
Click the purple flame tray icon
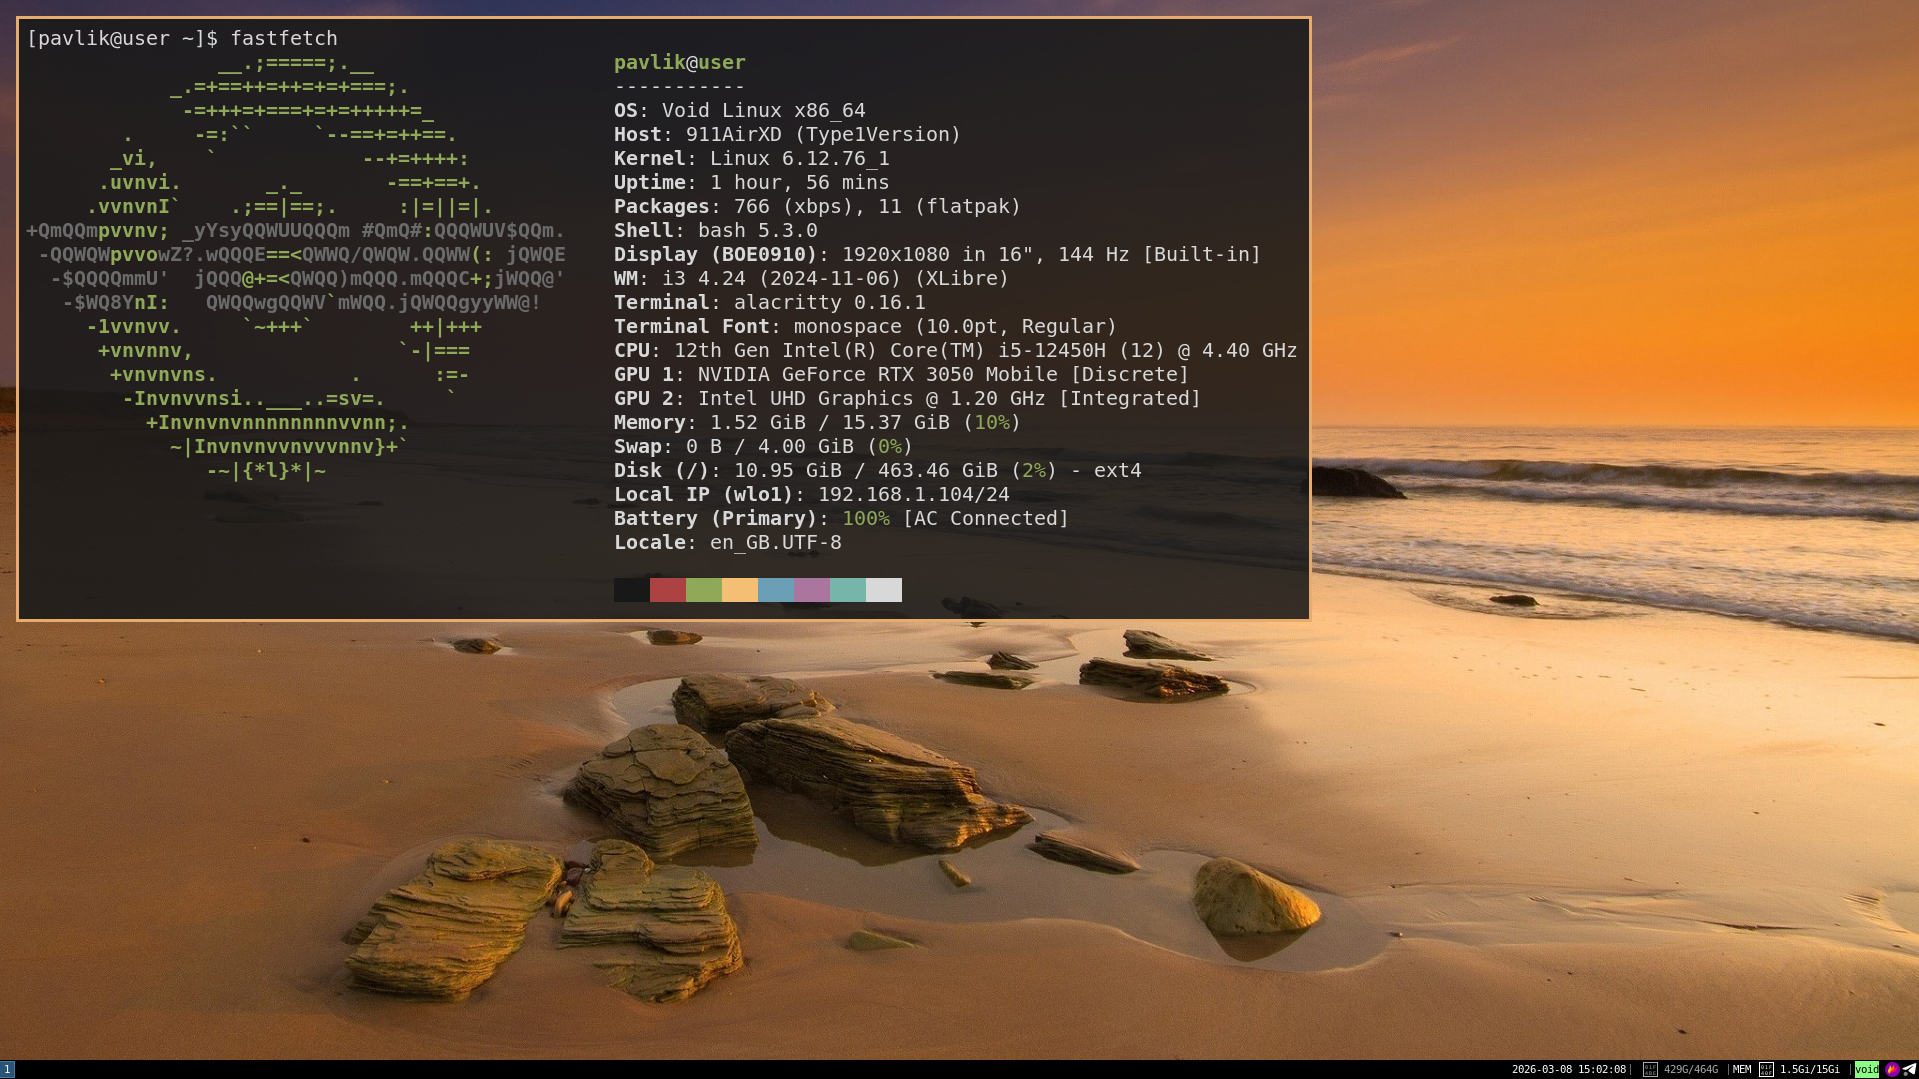pyautogui.click(x=1892, y=1069)
